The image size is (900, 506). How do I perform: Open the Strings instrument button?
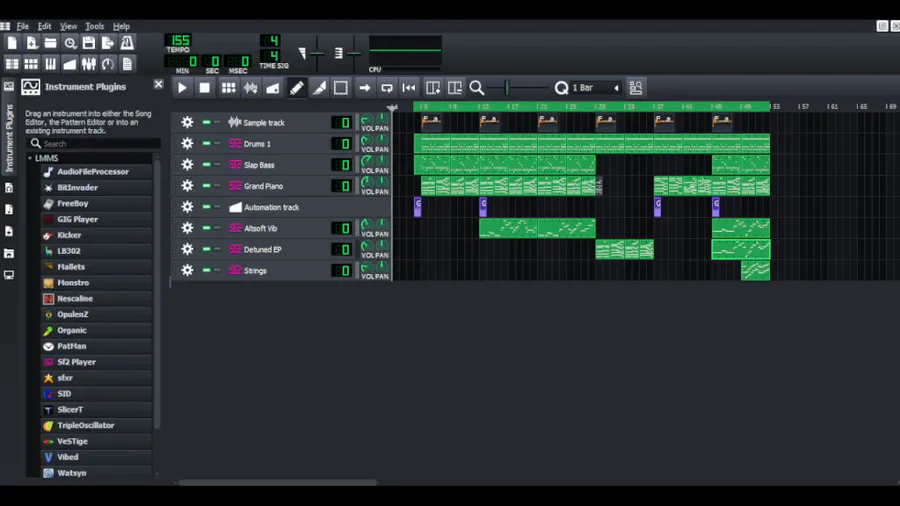coord(278,270)
